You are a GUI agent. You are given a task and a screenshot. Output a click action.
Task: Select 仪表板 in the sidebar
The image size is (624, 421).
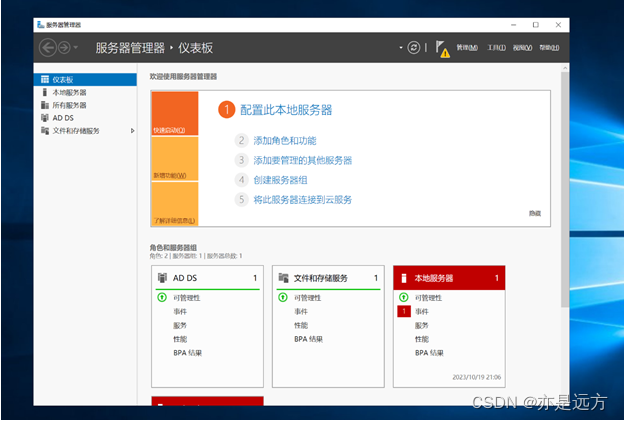pos(85,80)
